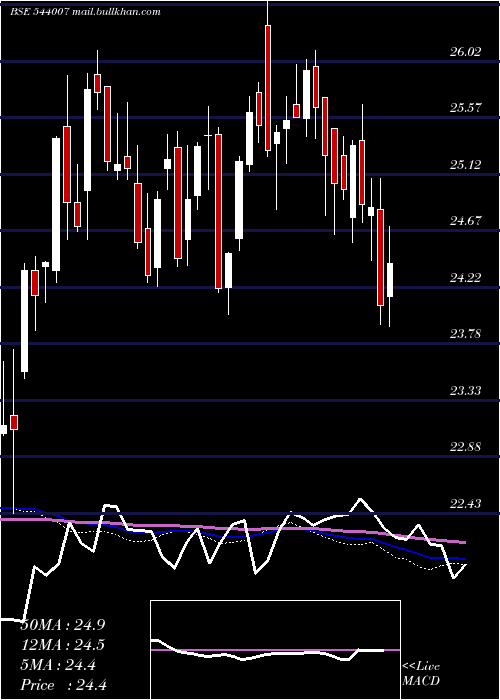The width and height of the screenshot is (500, 700).
Task: Click the 23.33 price axis label
Action: point(466,391)
